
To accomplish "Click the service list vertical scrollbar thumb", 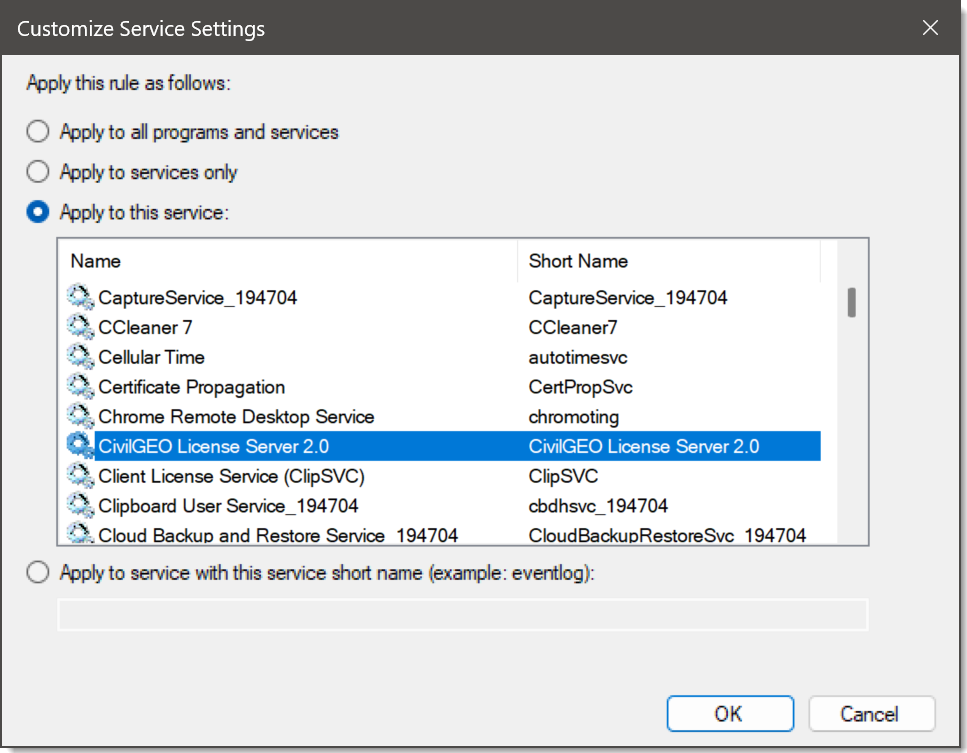I will (x=851, y=302).
